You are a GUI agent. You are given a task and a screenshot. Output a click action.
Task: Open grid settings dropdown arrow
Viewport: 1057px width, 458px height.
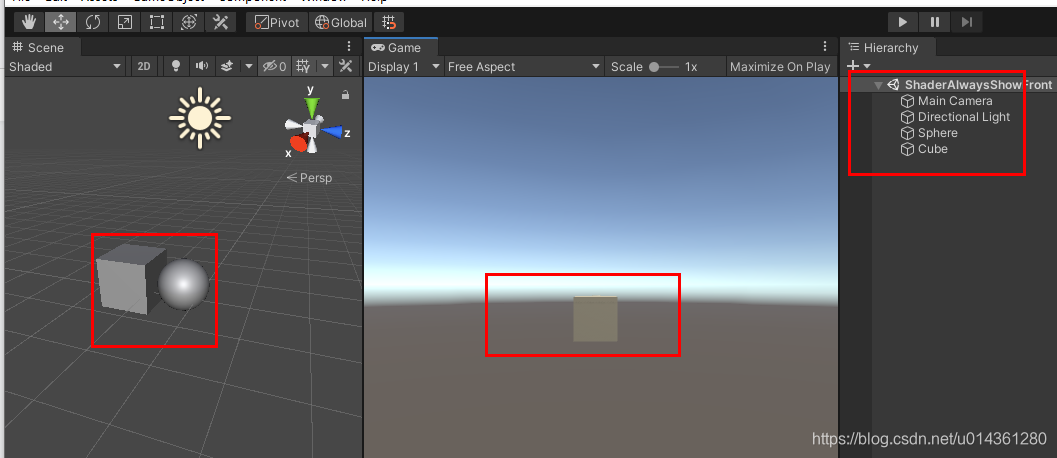pyautogui.click(x=325, y=66)
